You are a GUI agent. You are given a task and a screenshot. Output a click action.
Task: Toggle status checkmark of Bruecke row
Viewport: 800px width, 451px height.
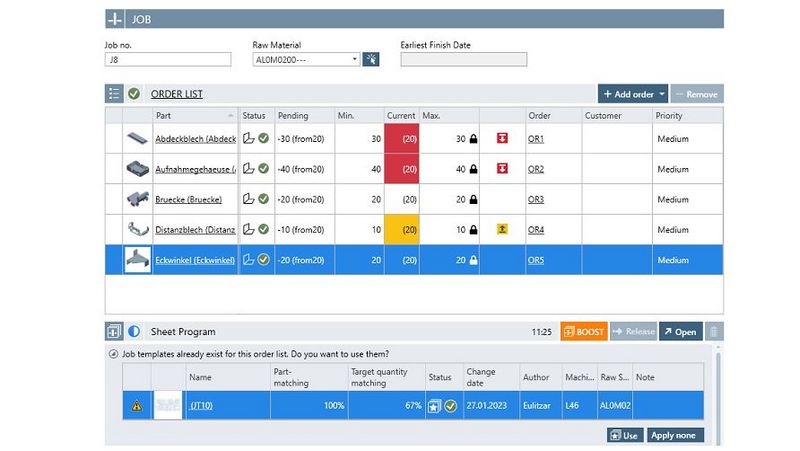[264, 199]
